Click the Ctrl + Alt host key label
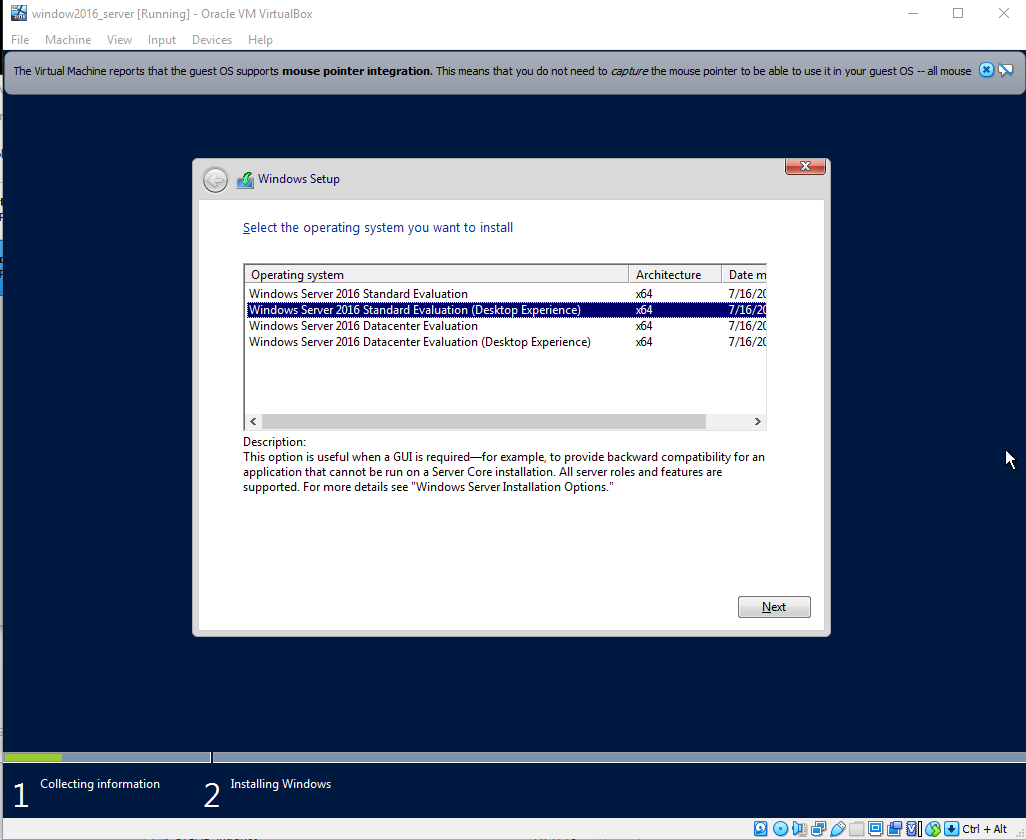This screenshot has width=1026, height=840. pyautogui.click(x=985, y=829)
